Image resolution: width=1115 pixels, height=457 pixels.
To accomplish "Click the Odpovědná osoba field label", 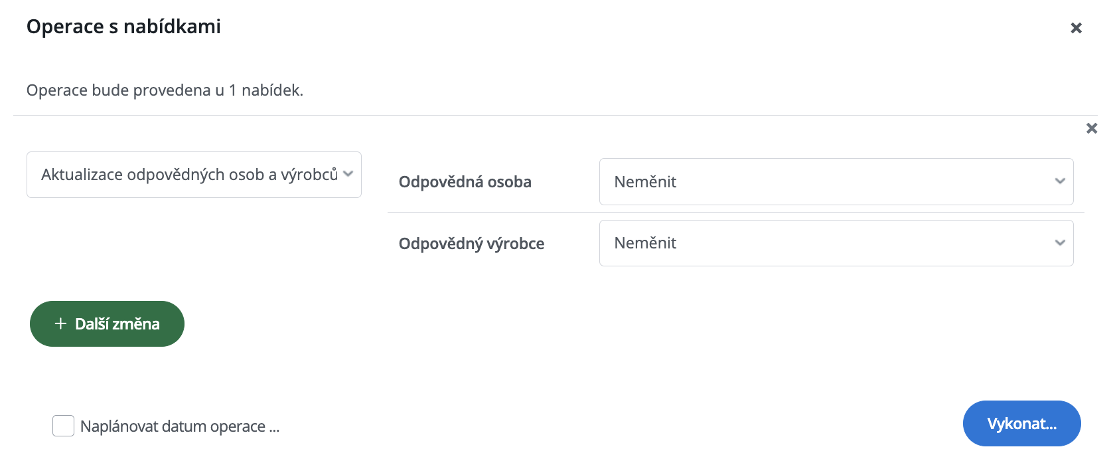I will 465,182.
